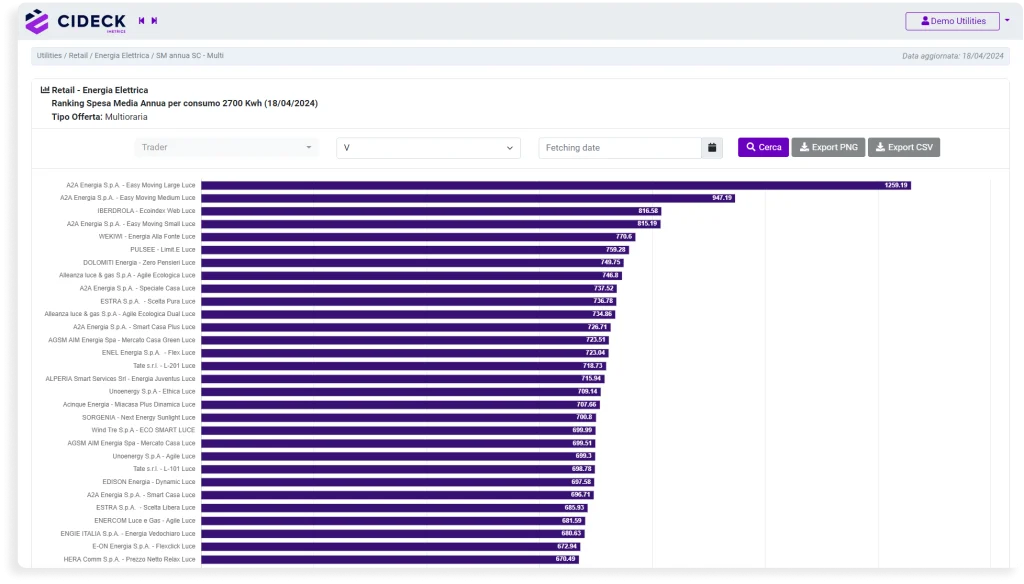Open the Trader dropdown
Viewport: 1024px width, 584px height.
point(226,148)
